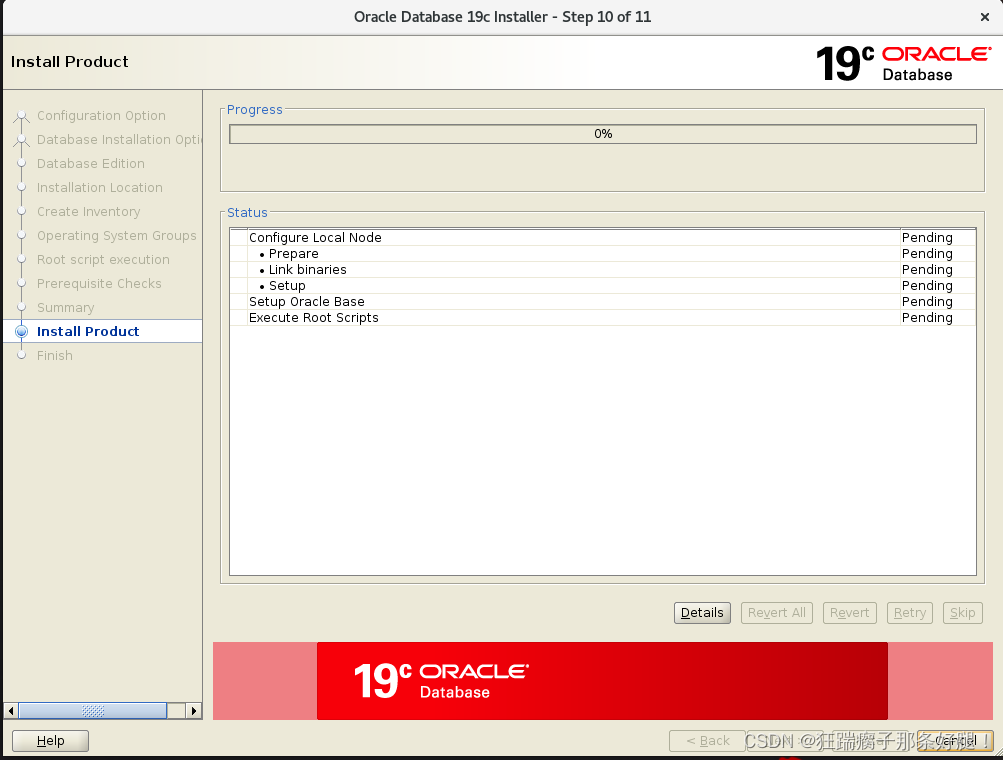Select the Summary step in sidebar

pos(64,307)
